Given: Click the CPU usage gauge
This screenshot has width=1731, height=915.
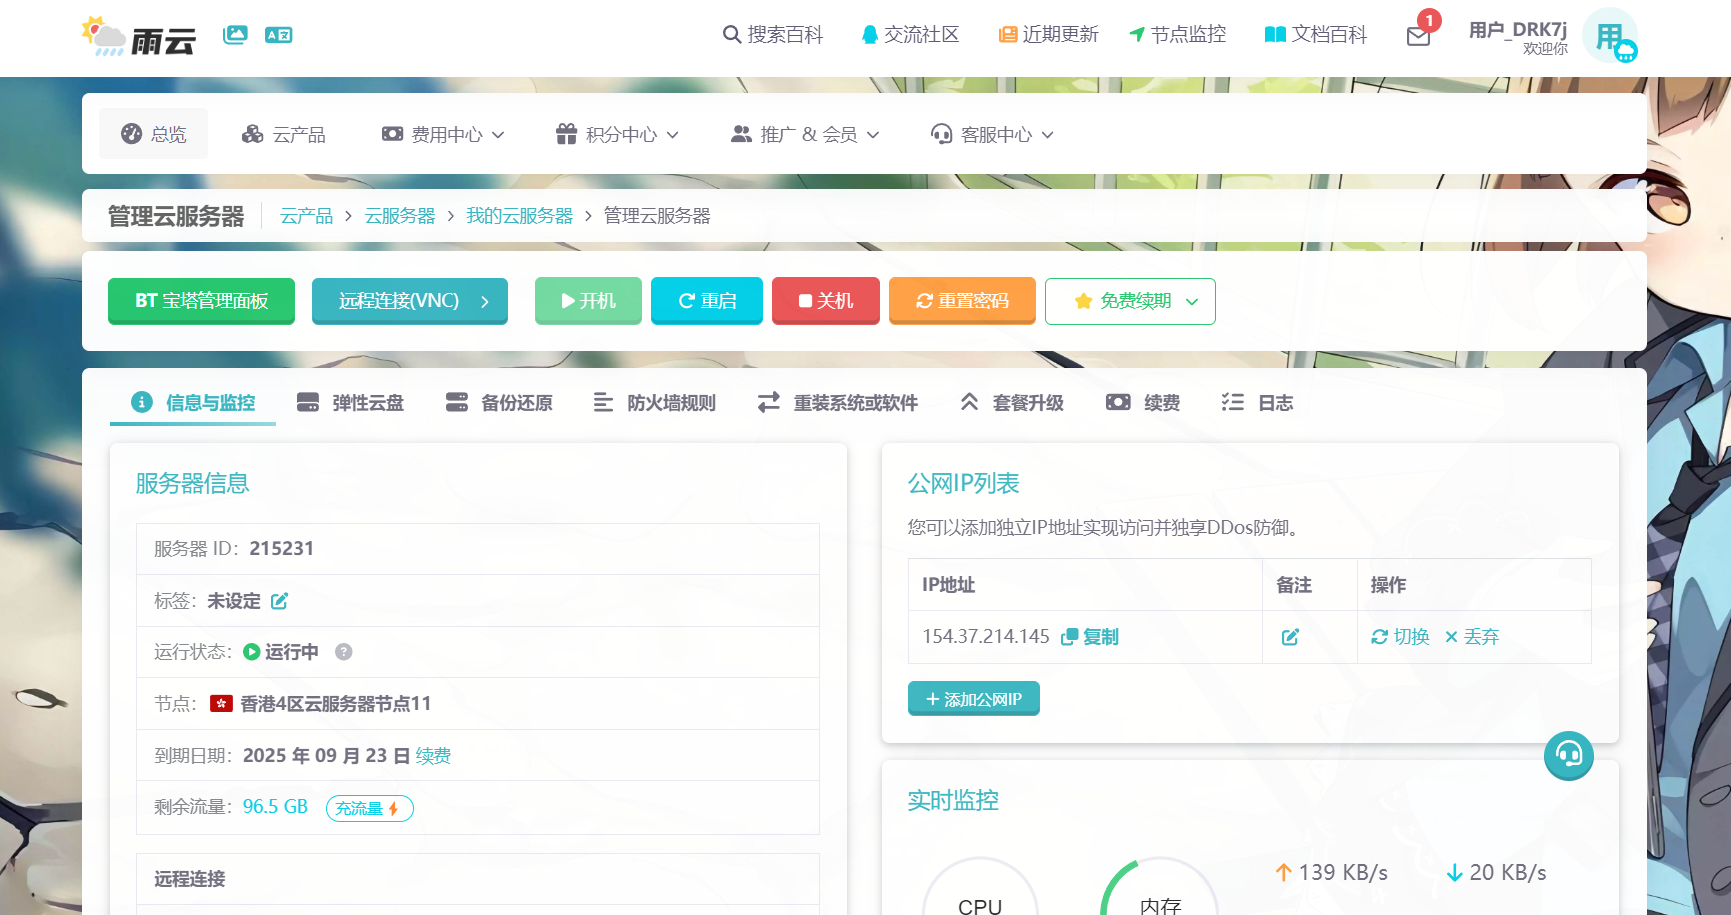Looking at the screenshot, I should 980,888.
